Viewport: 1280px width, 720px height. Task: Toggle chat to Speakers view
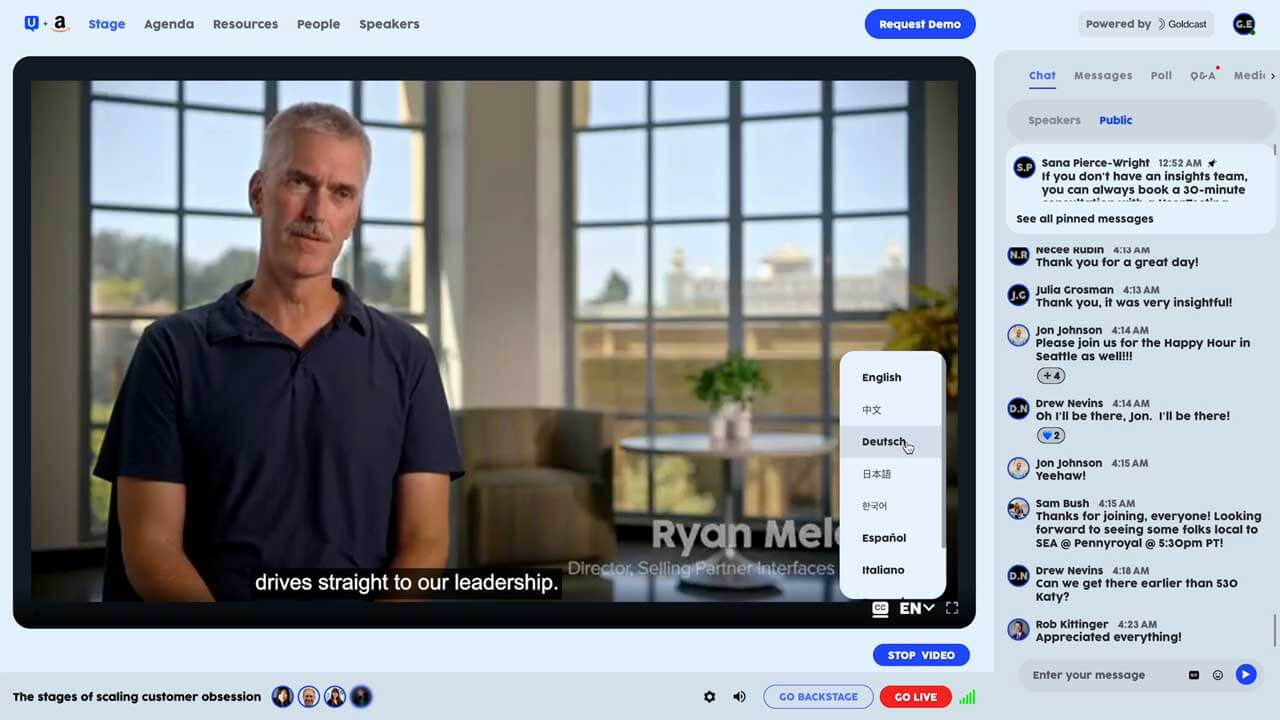pos(1054,120)
